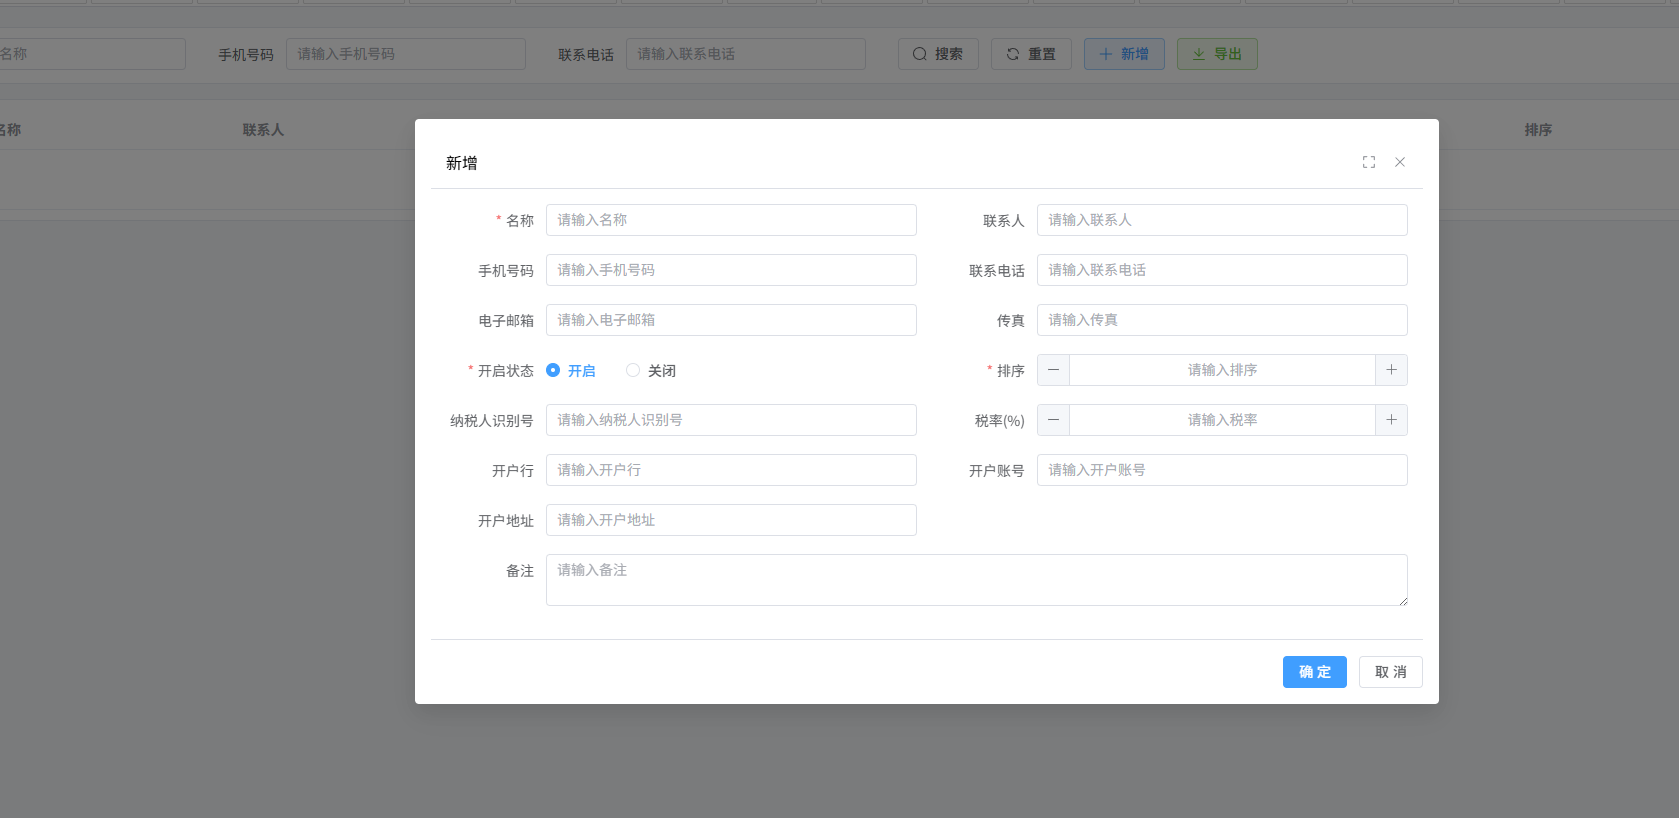Decrease the 排序 value with minus button
The height and width of the screenshot is (818, 1679).
tap(1053, 370)
